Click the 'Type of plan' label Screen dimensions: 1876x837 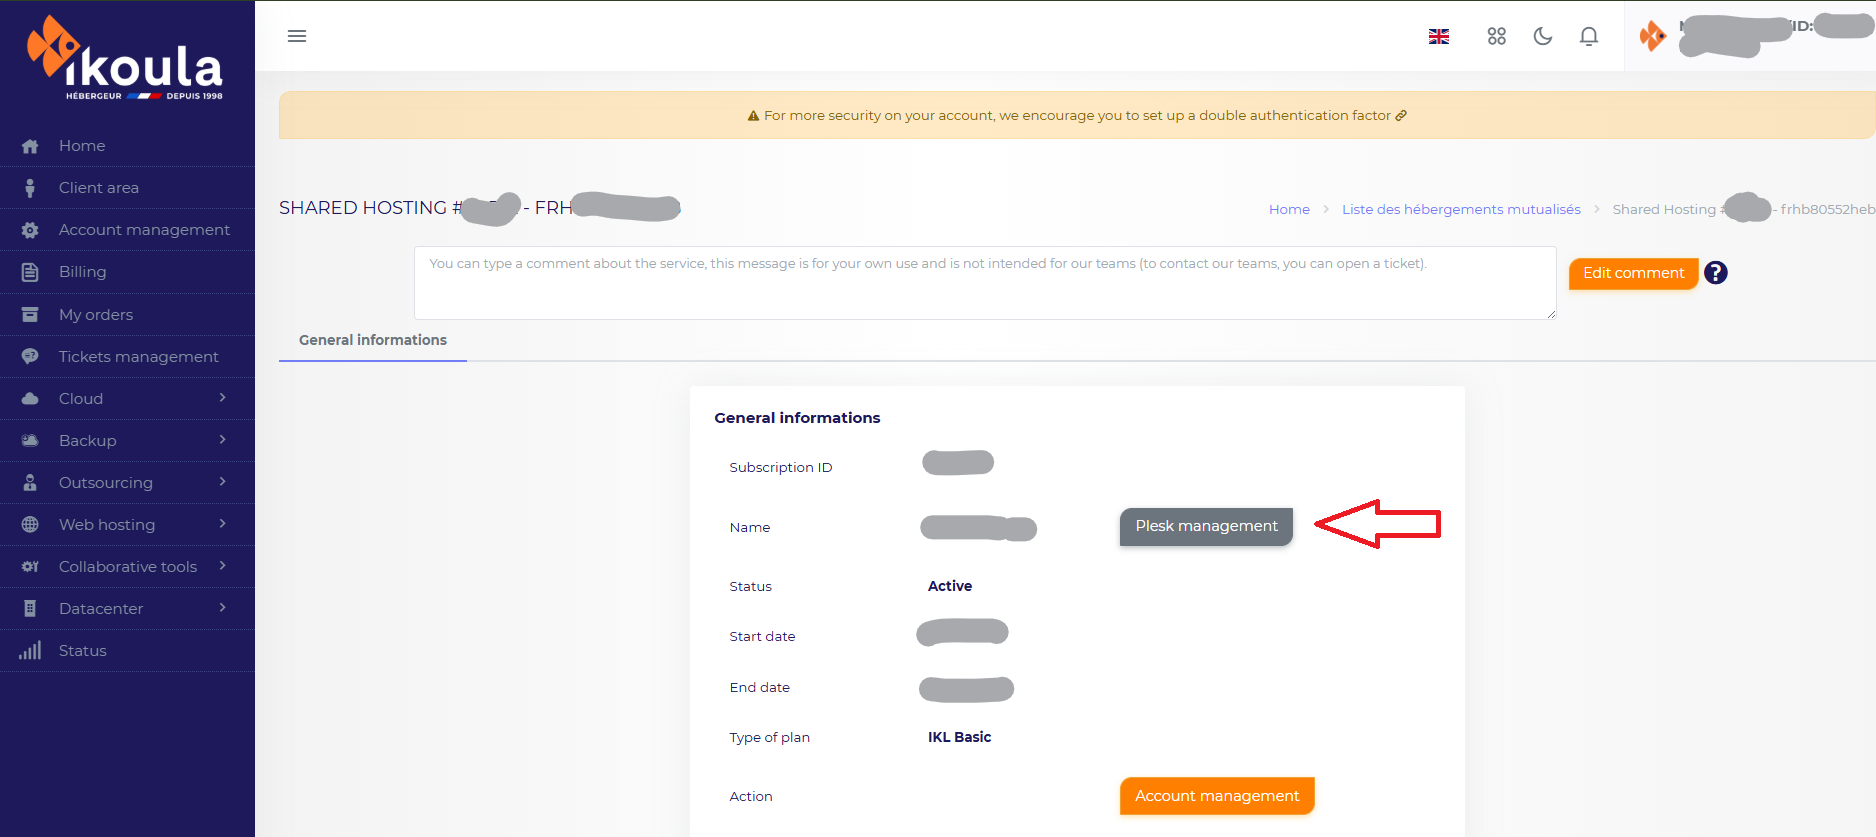click(770, 737)
